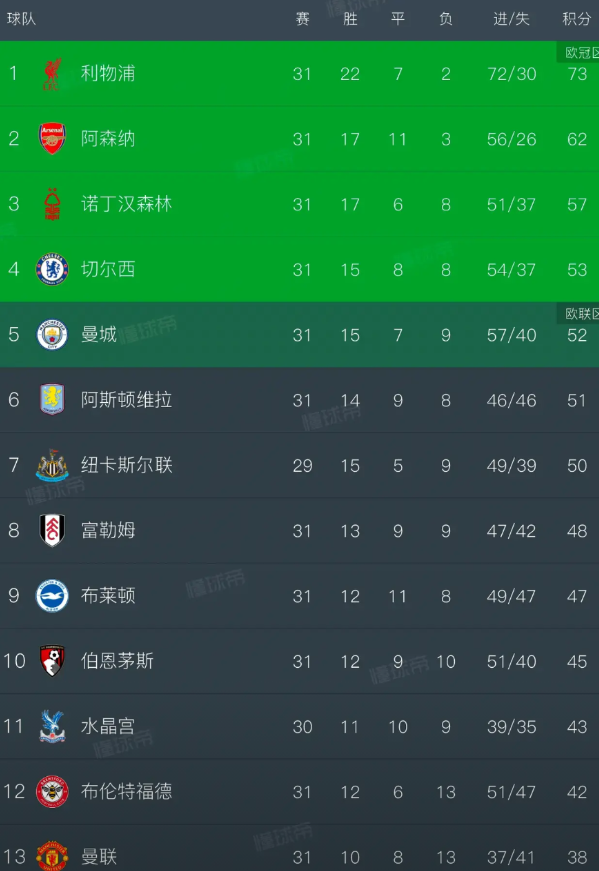Select the Chelsea lion badge
The image size is (599, 871).
pos(52,269)
